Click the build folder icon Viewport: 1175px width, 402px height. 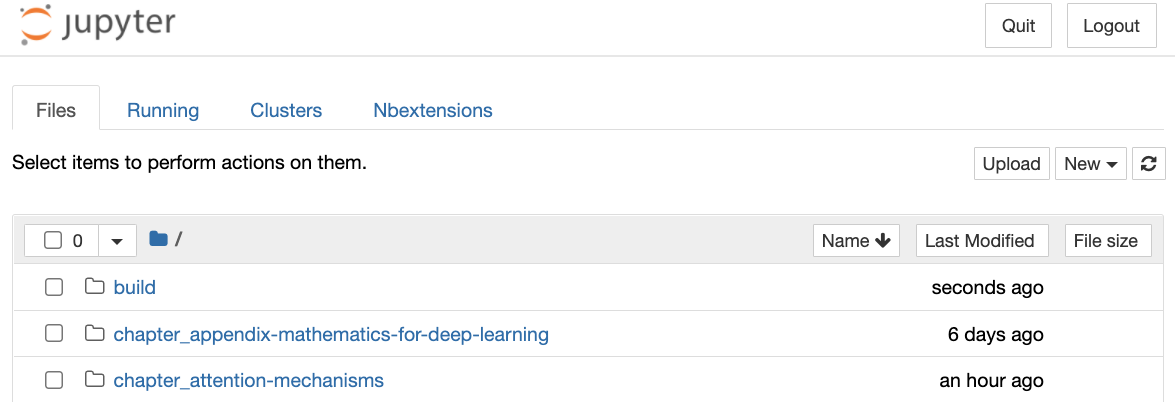pos(95,287)
